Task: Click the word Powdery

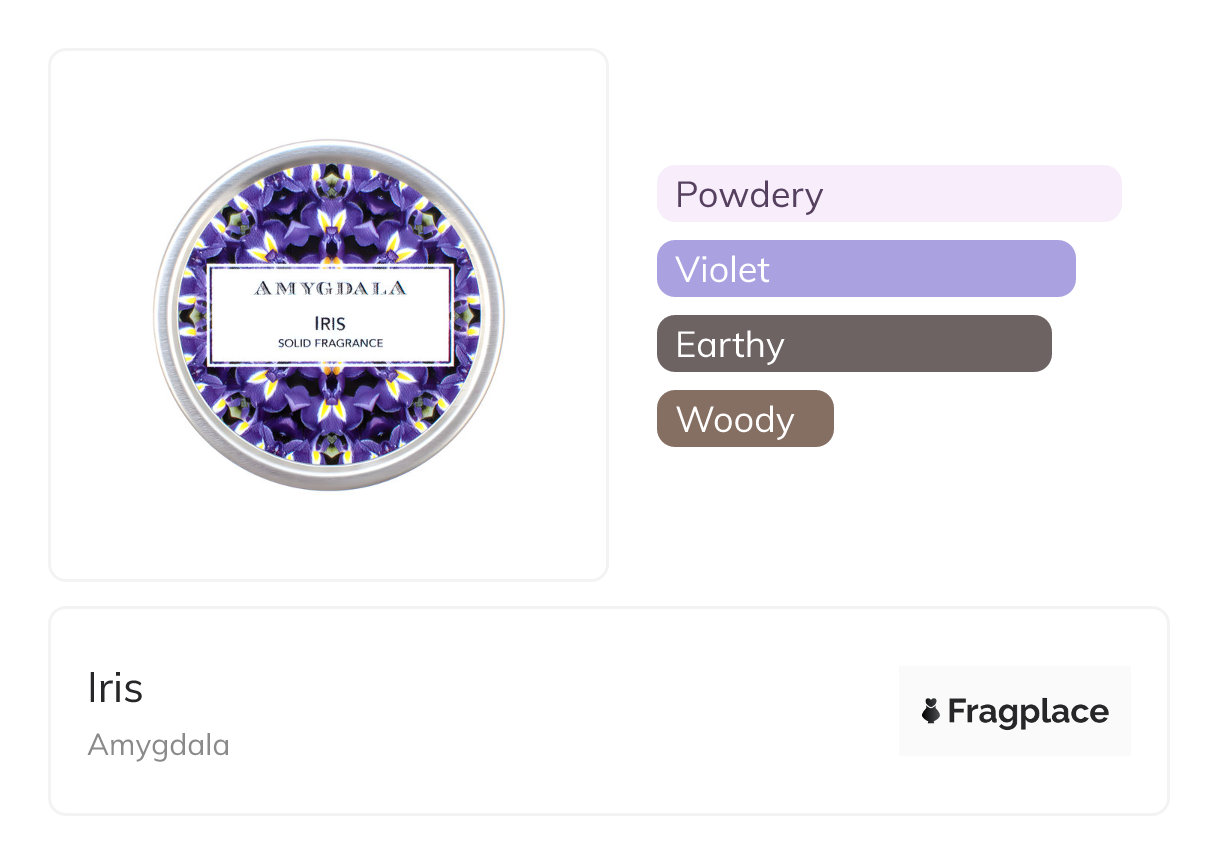Action: coord(749,194)
